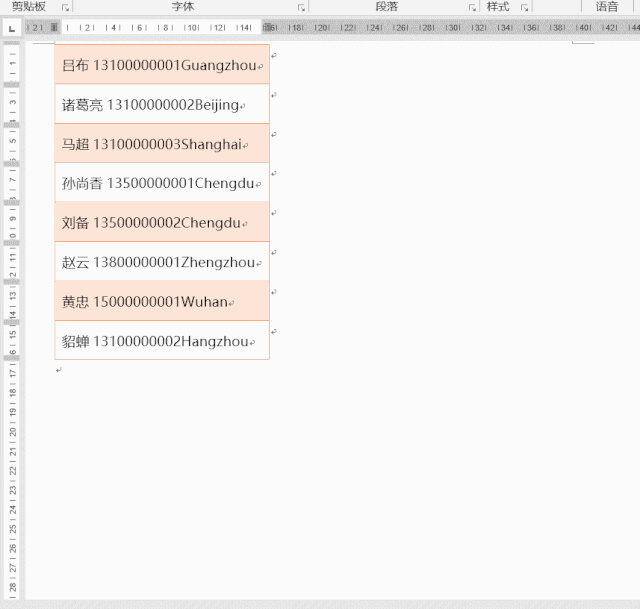Click the vertical ruler at mark 20
The height and width of the screenshot is (609, 640).
tap(13, 432)
